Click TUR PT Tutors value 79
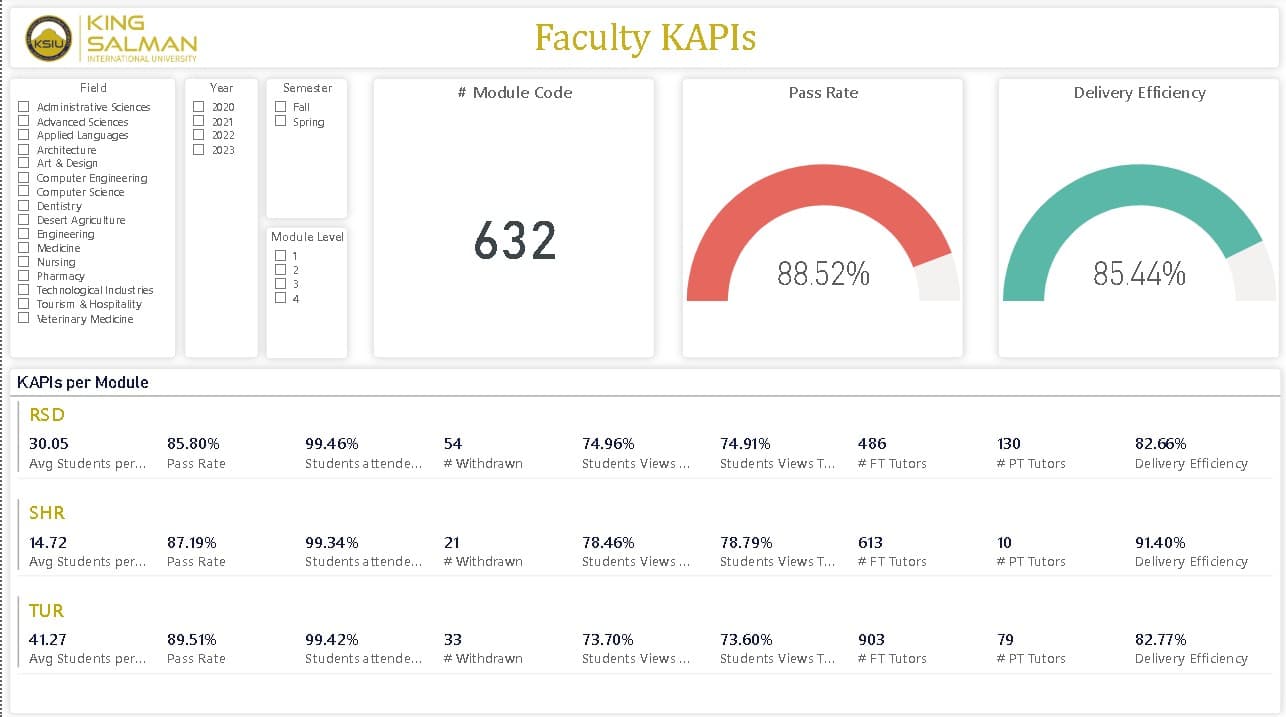Image resolution: width=1286 pixels, height=717 pixels. 1005,639
